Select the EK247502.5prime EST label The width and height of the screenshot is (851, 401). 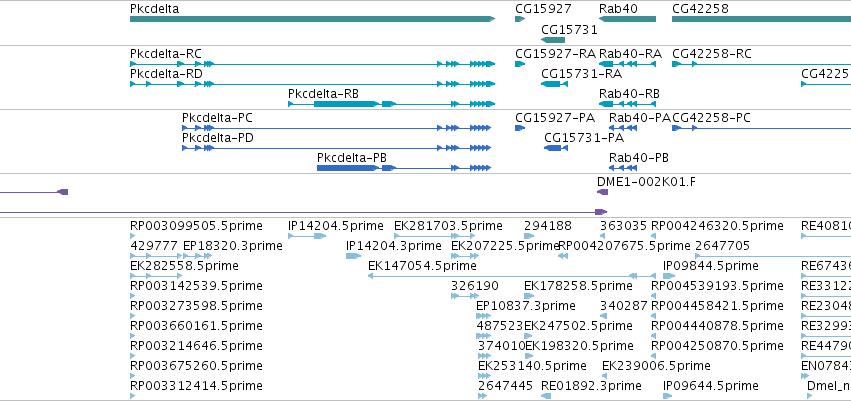578,326
